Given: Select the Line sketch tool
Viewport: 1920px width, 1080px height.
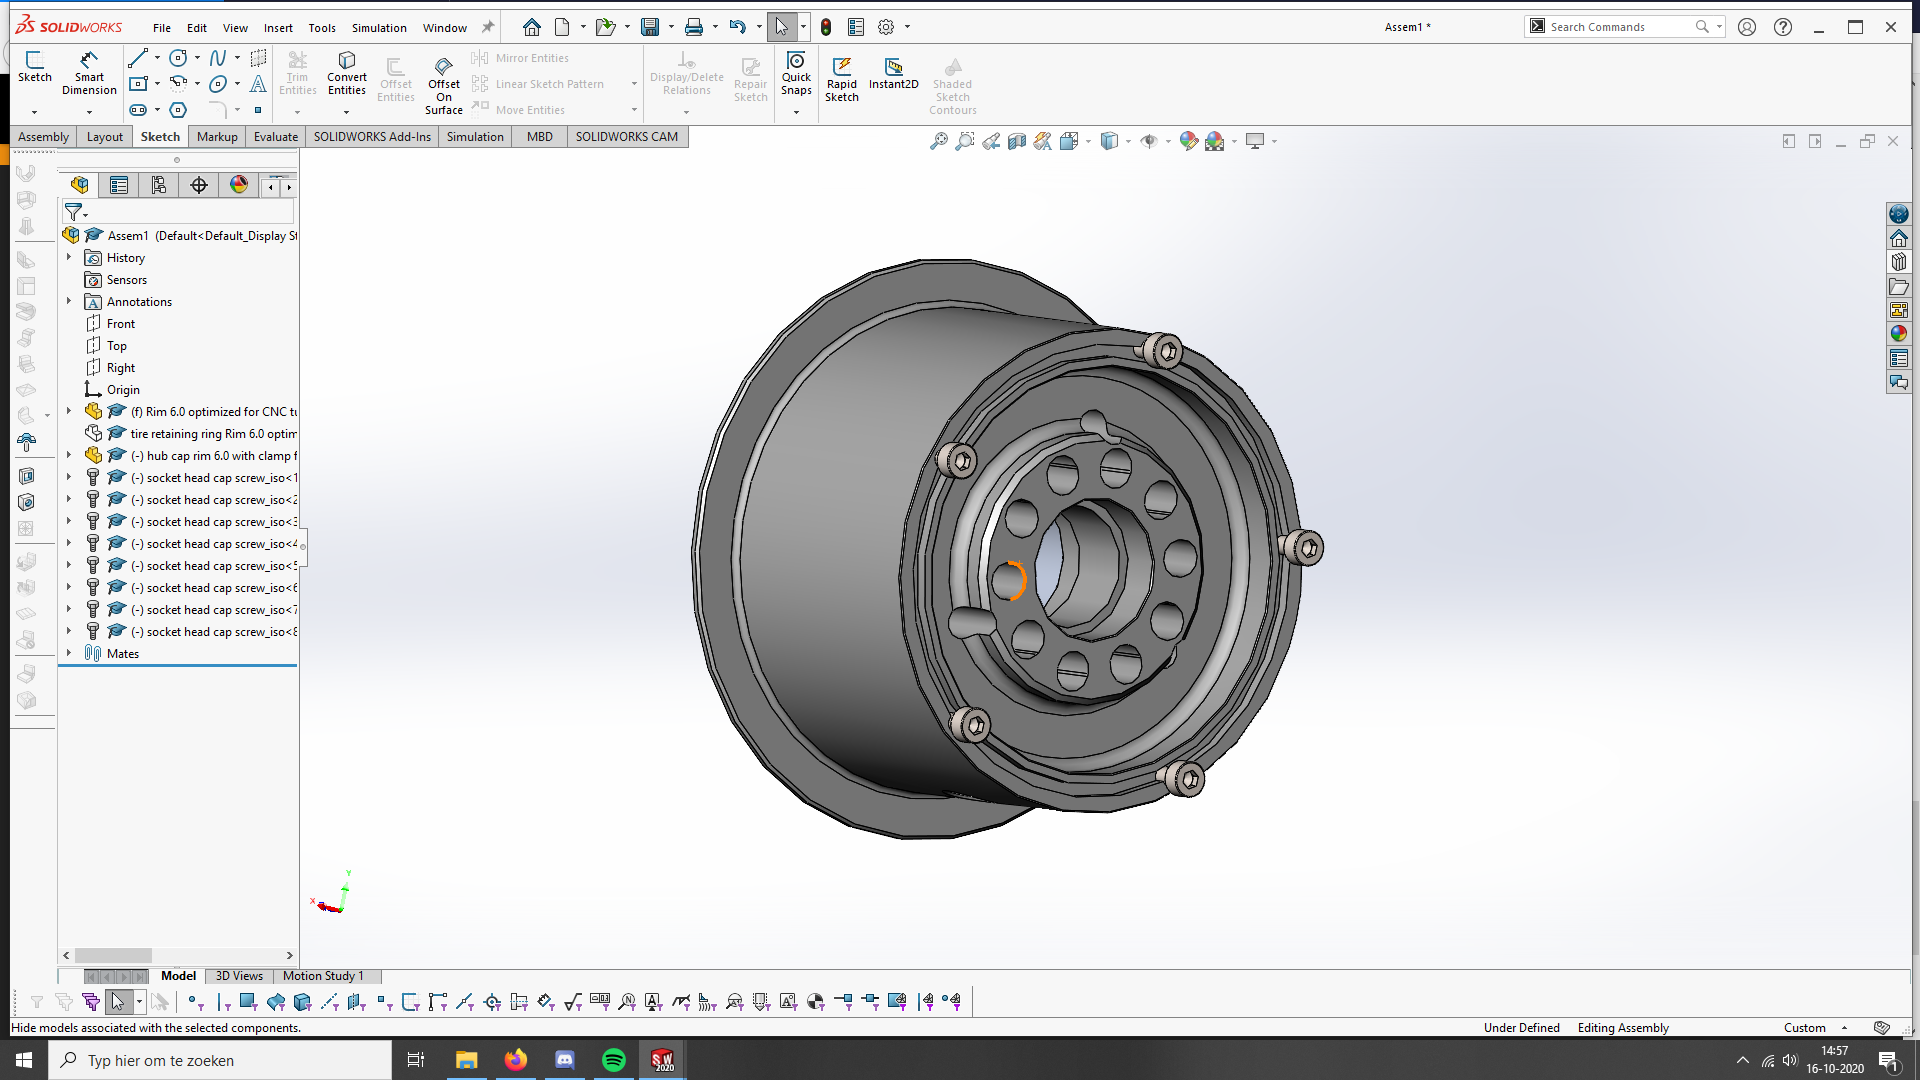Looking at the screenshot, I should pyautogui.click(x=138, y=58).
